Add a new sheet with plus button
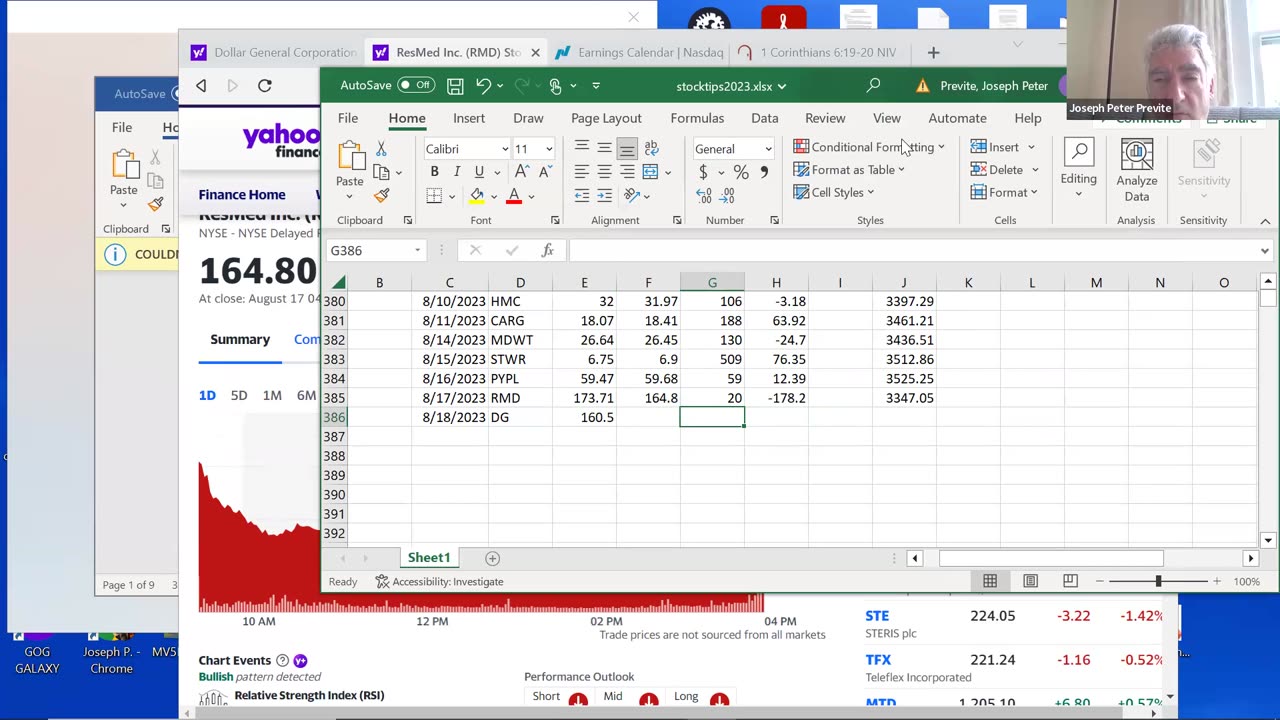The width and height of the screenshot is (1280, 720). click(x=492, y=558)
